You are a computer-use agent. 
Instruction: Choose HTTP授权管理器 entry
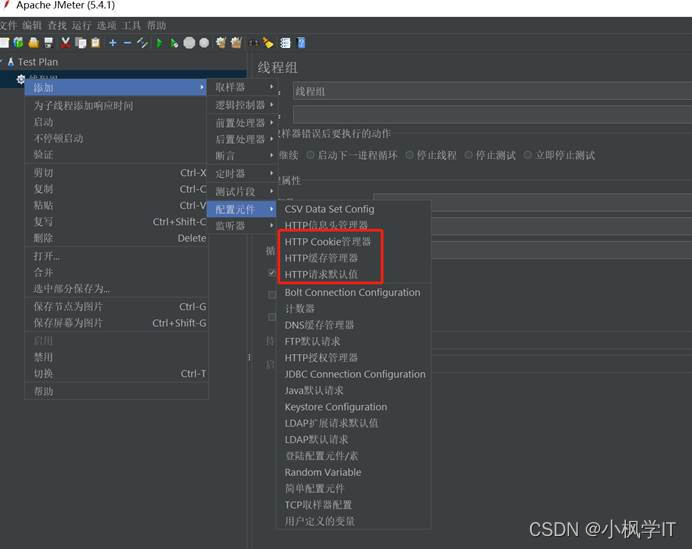click(x=354, y=358)
